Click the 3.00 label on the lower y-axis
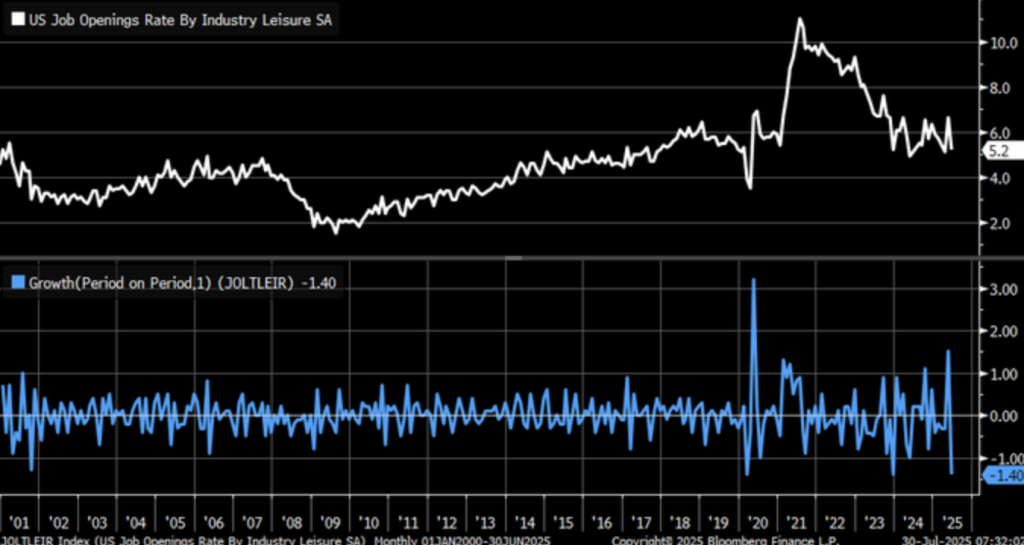The width and height of the screenshot is (1024, 545). pyautogui.click(x=1003, y=289)
